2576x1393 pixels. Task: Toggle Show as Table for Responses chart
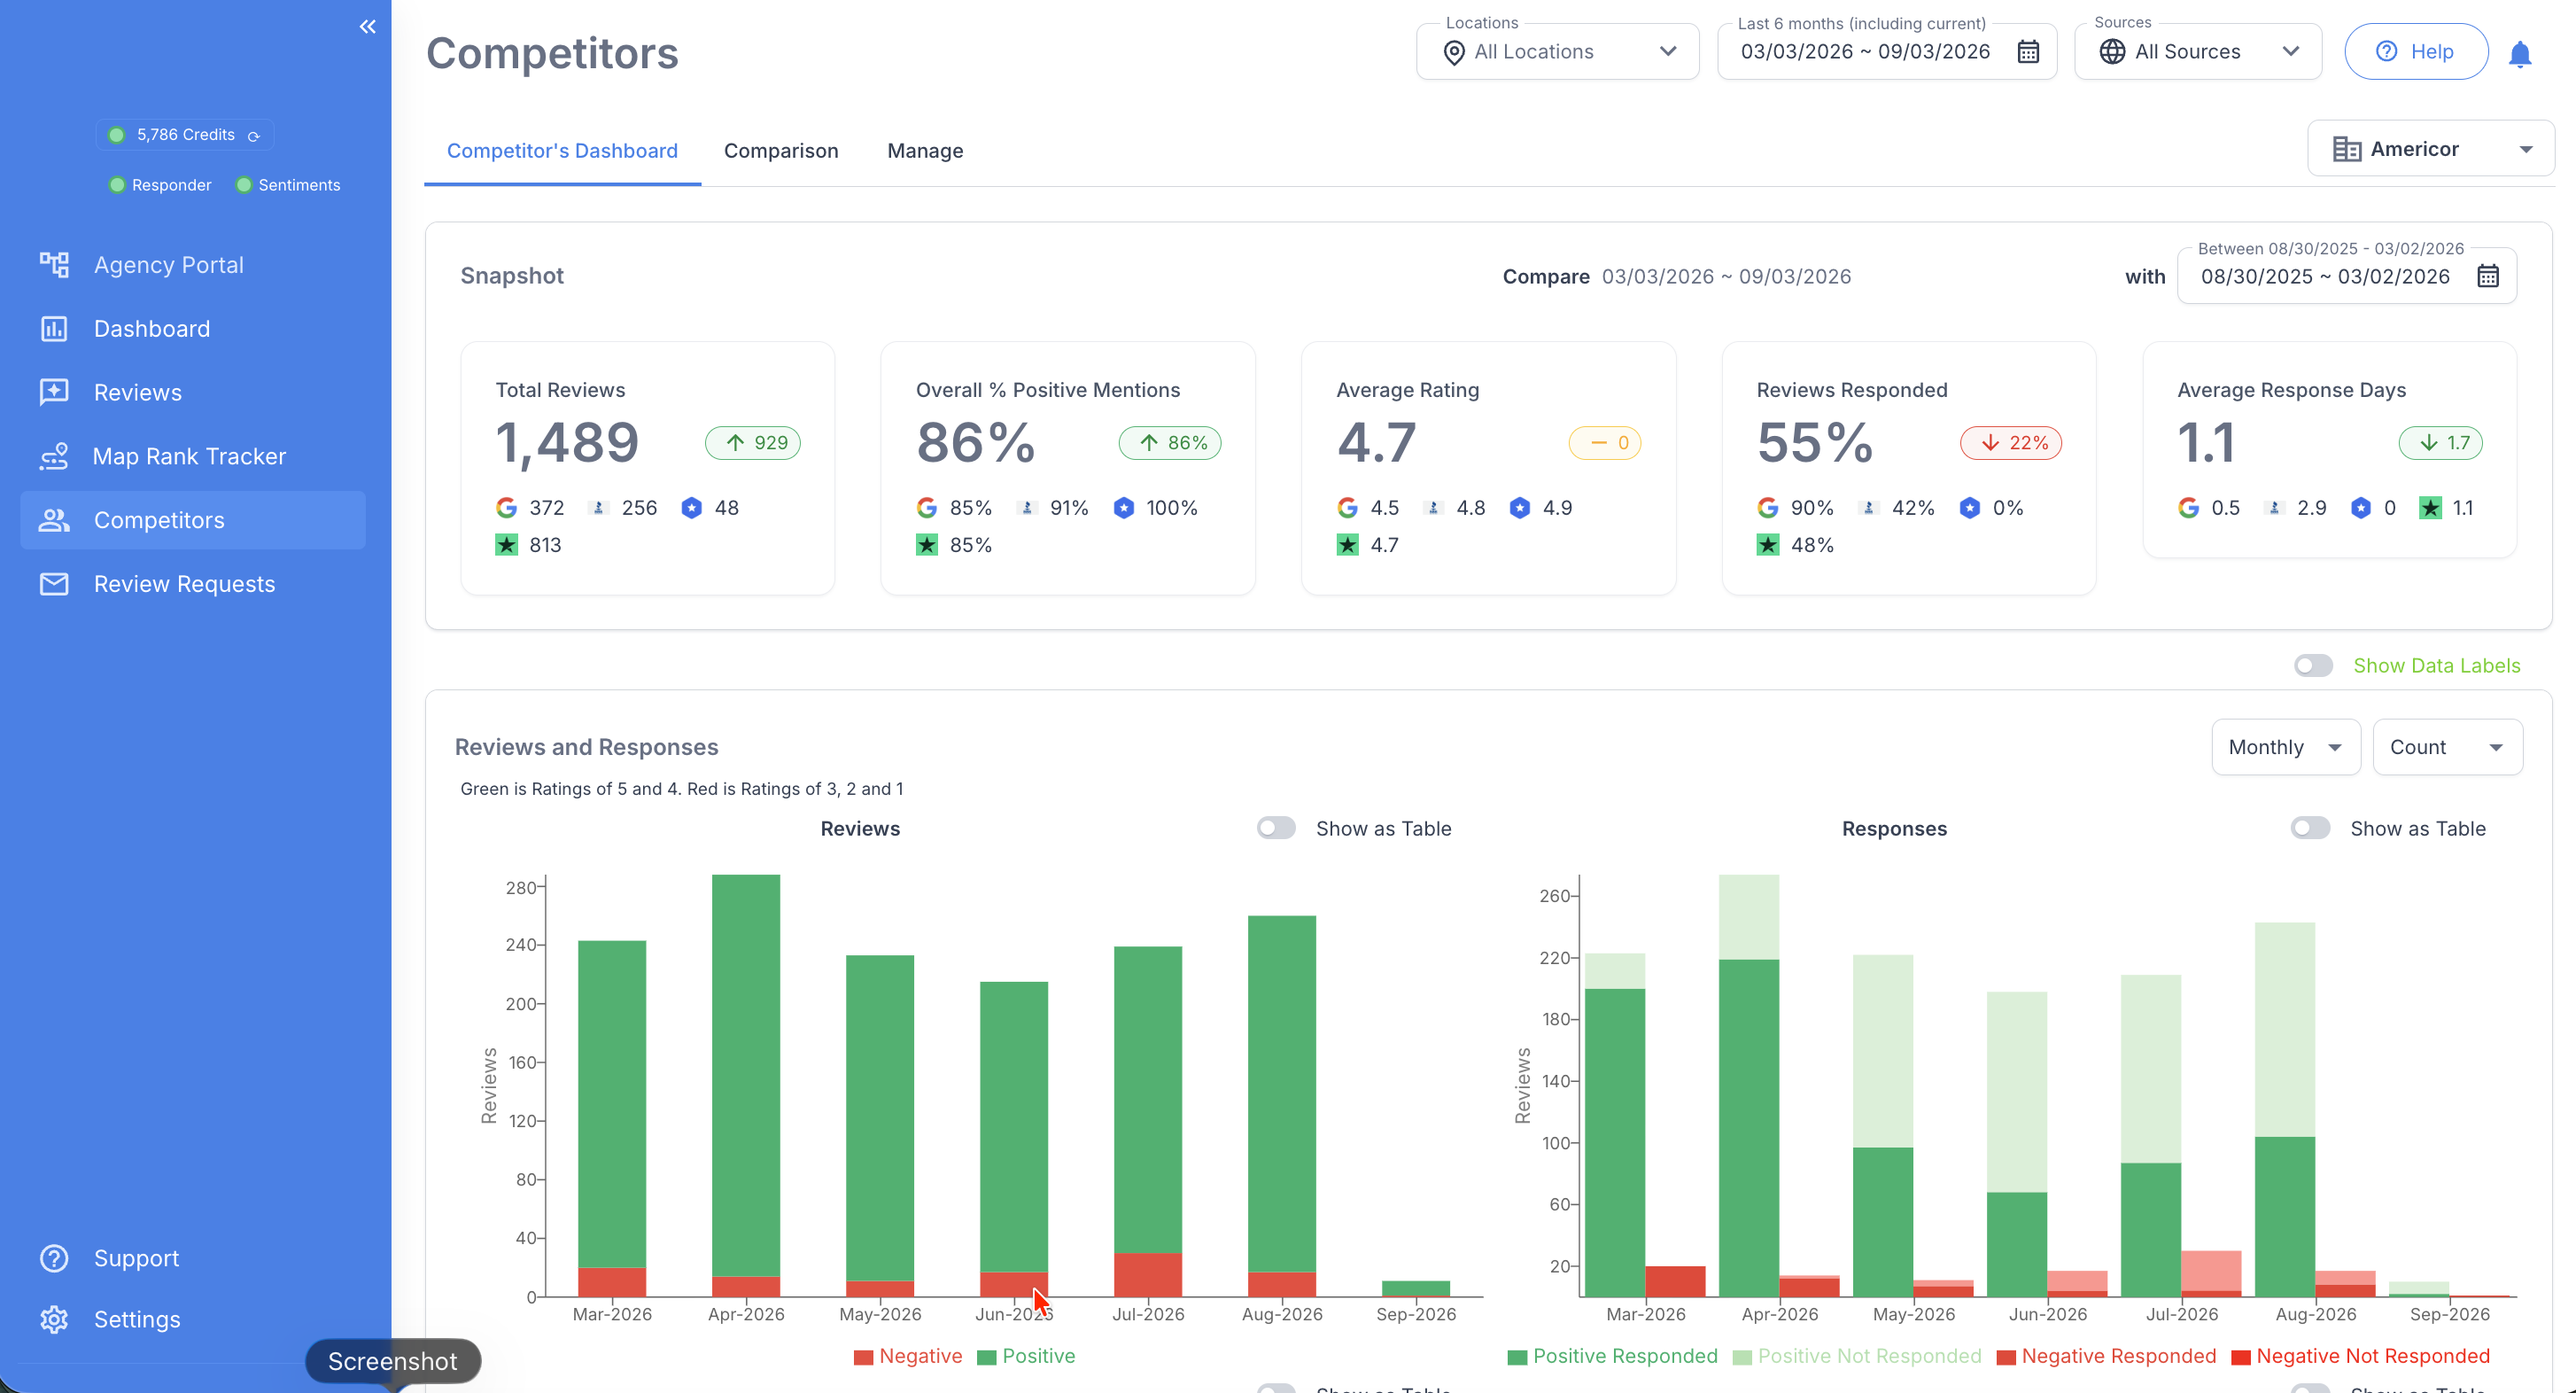click(2310, 828)
